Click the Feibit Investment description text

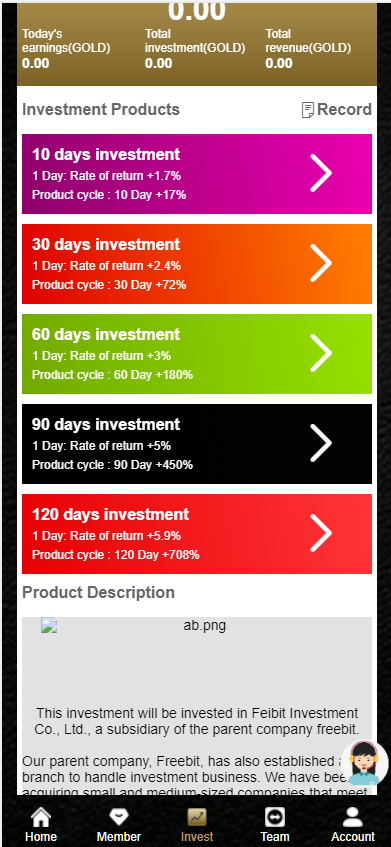[197, 721]
